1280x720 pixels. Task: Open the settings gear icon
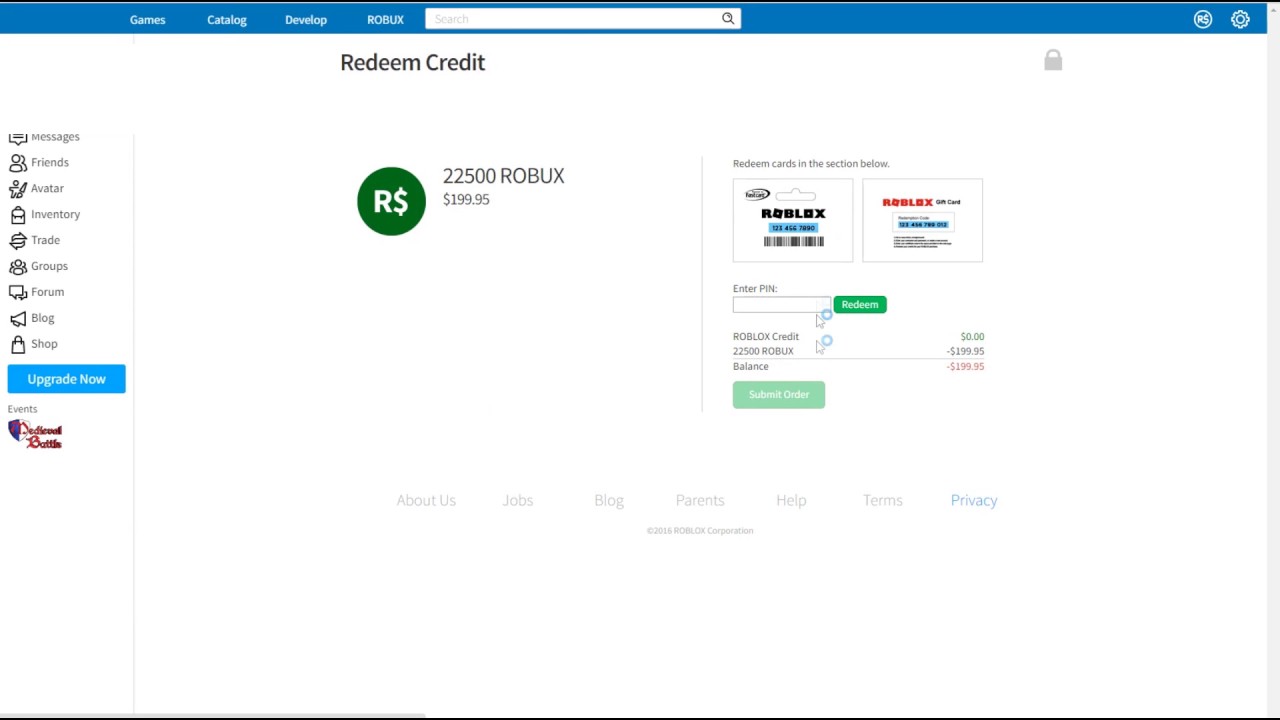1240,19
